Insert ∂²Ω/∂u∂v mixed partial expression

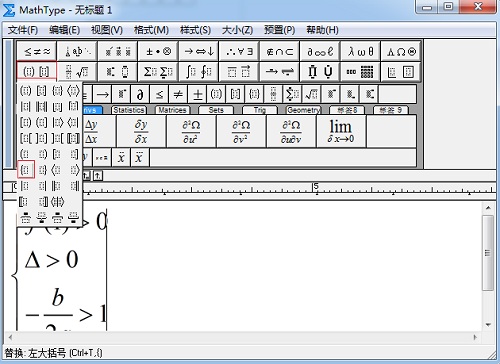(x=291, y=131)
